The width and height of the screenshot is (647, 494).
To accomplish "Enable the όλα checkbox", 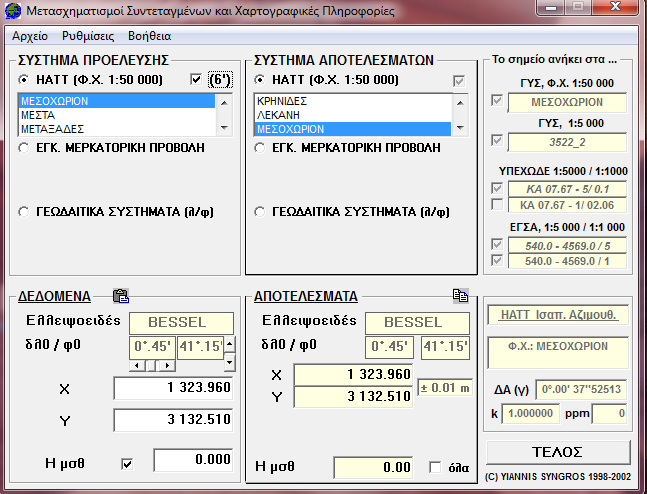I will click(x=435, y=467).
